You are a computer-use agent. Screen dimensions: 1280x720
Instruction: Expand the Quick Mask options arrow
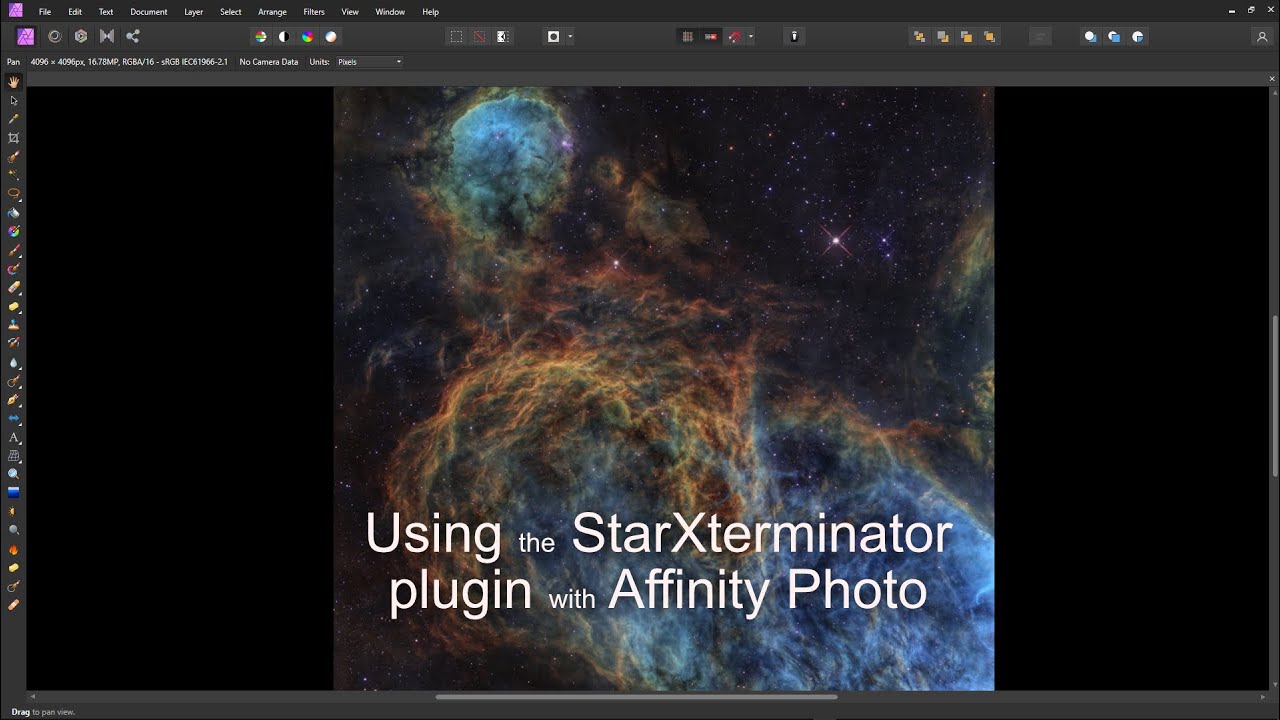click(x=570, y=37)
